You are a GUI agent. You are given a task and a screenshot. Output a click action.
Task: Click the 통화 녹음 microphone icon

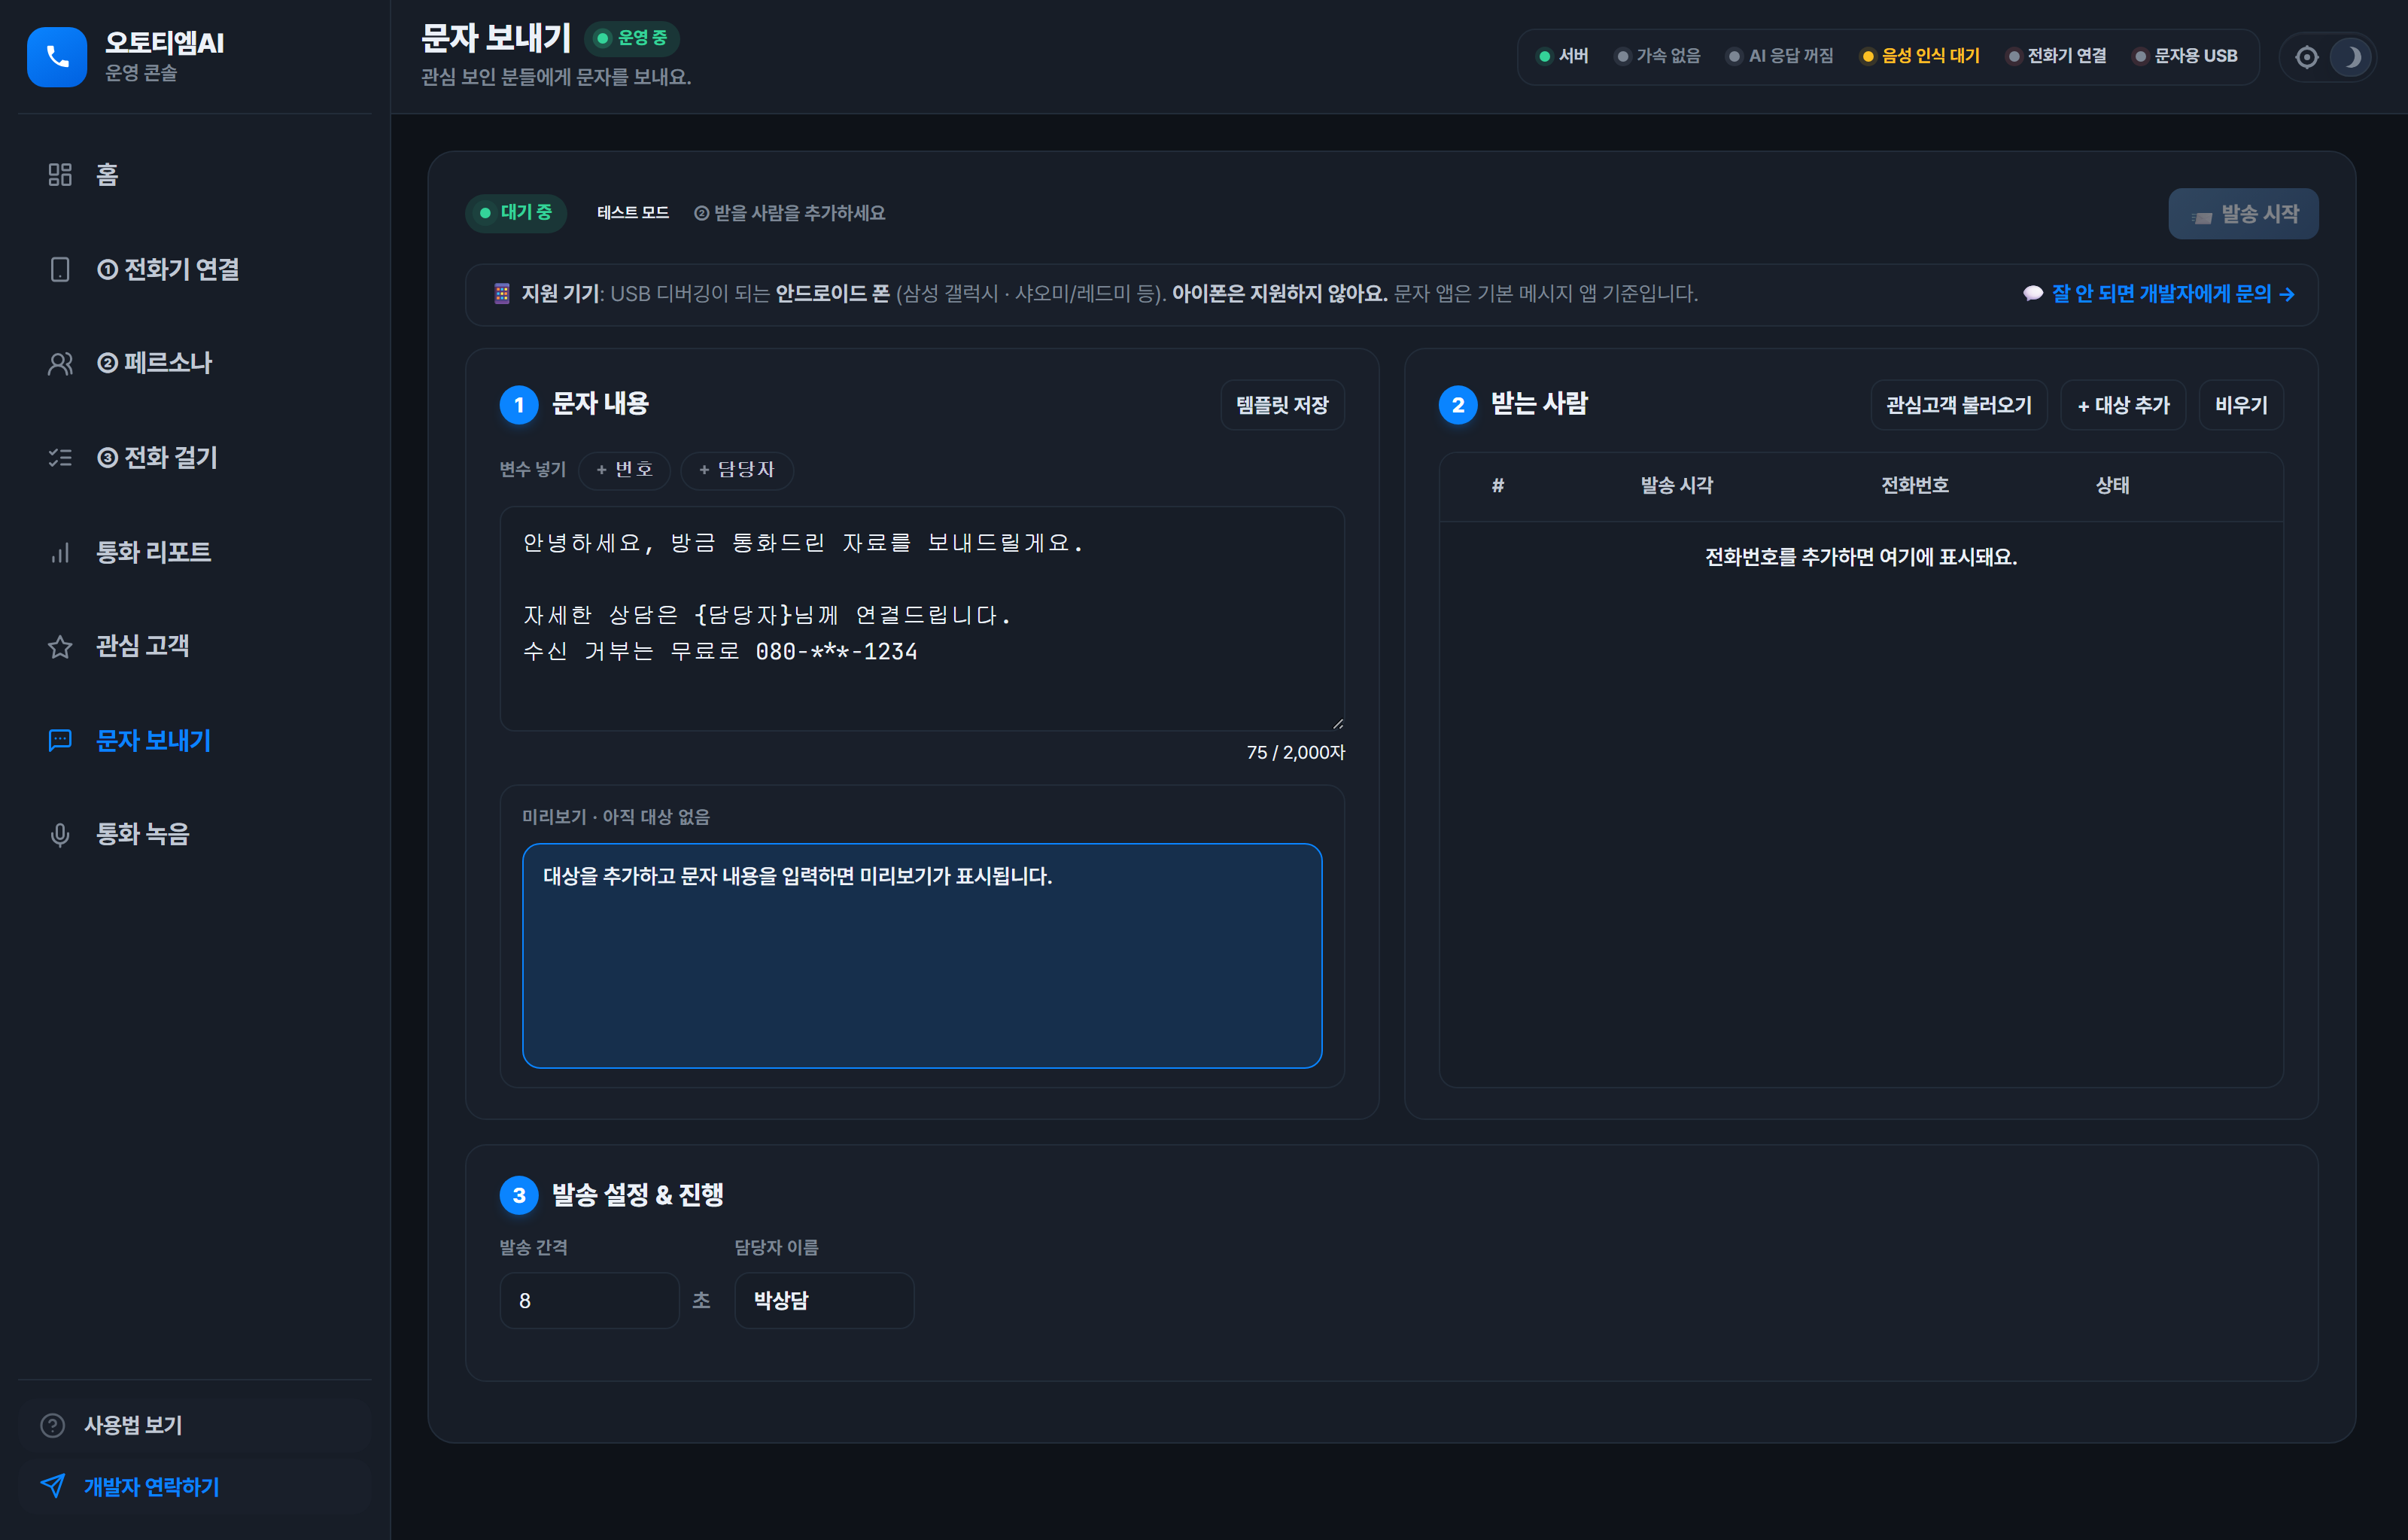point(60,834)
